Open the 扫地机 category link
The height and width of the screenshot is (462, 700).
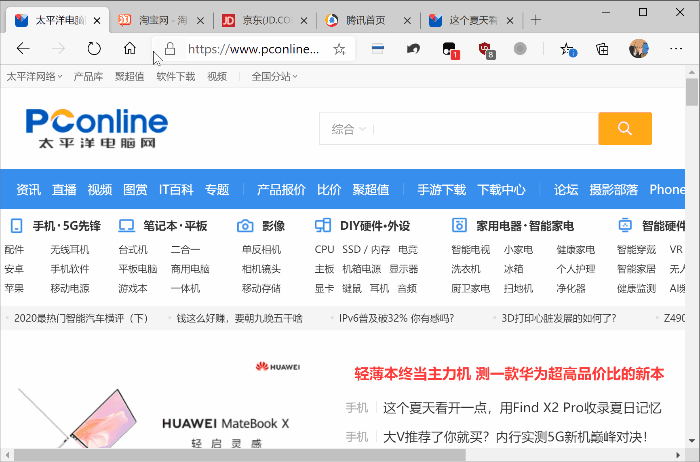pos(518,288)
